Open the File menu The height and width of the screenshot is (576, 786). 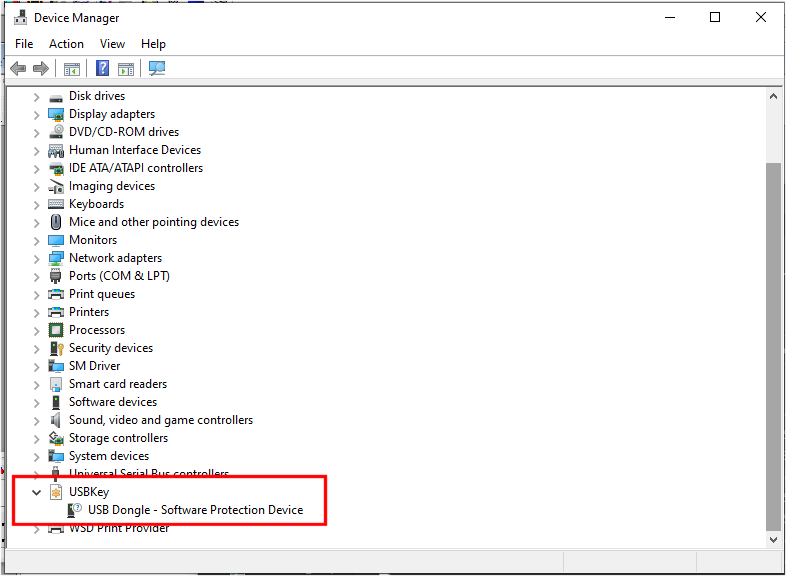pos(24,44)
